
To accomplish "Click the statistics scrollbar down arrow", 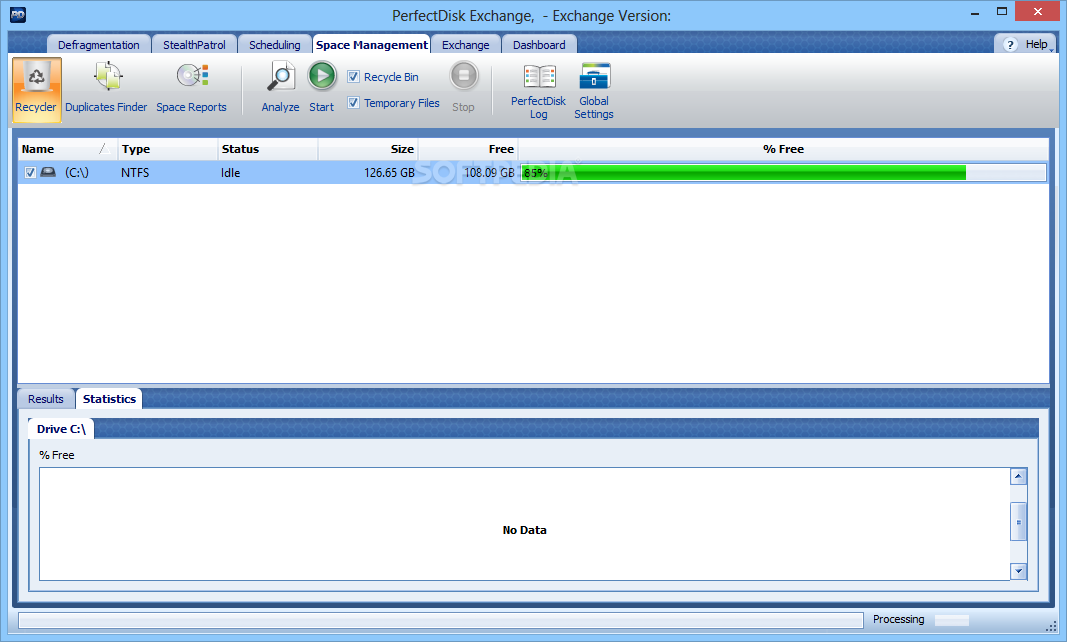I will coord(1018,571).
